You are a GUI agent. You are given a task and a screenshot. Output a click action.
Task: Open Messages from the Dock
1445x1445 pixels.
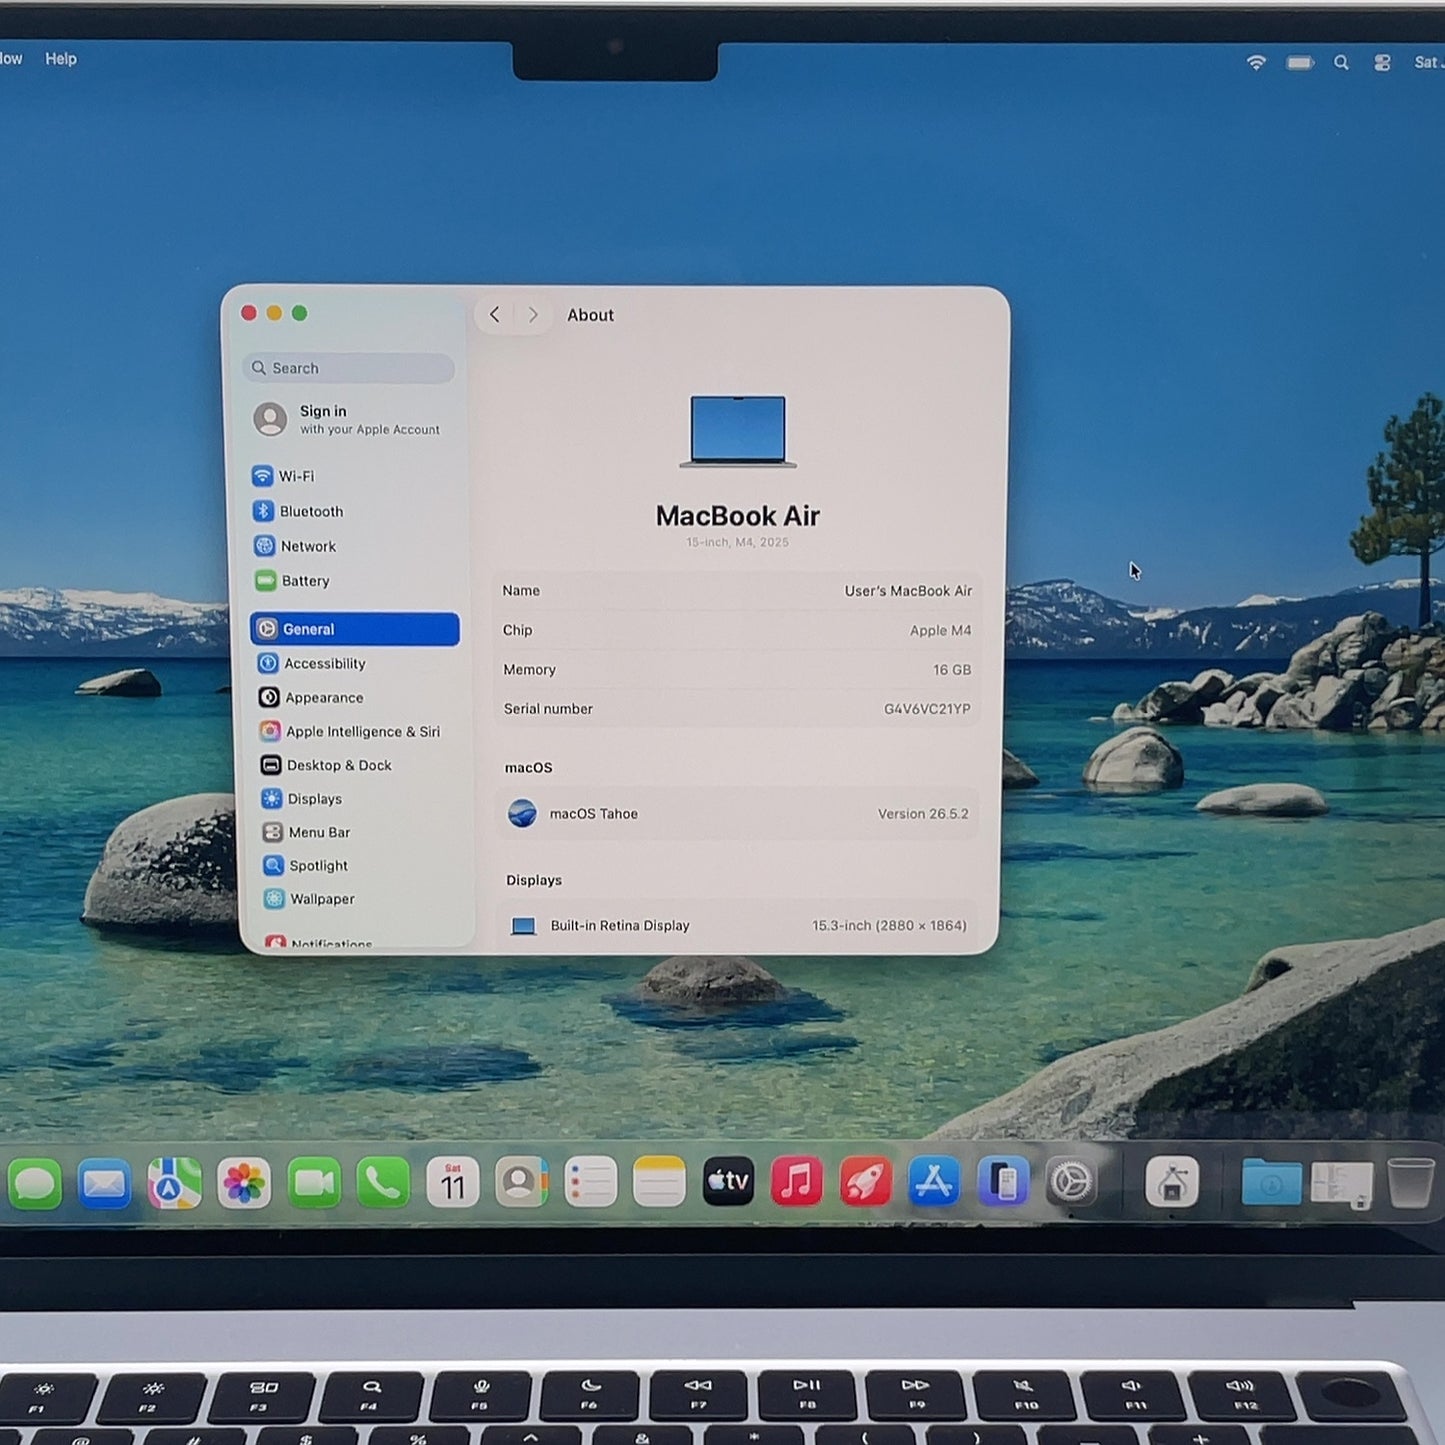tap(35, 1184)
